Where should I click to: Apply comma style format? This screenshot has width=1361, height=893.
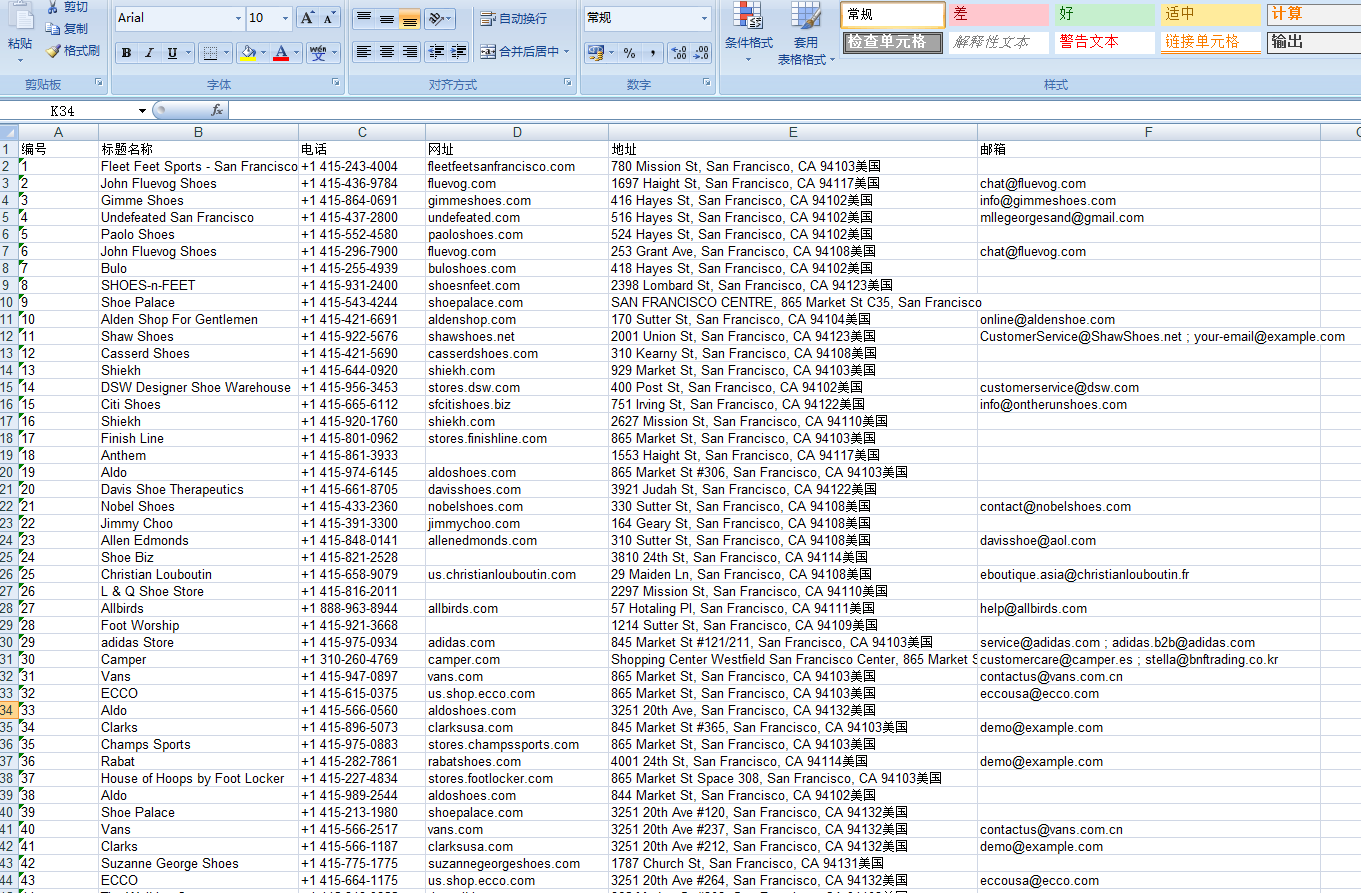pos(652,53)
